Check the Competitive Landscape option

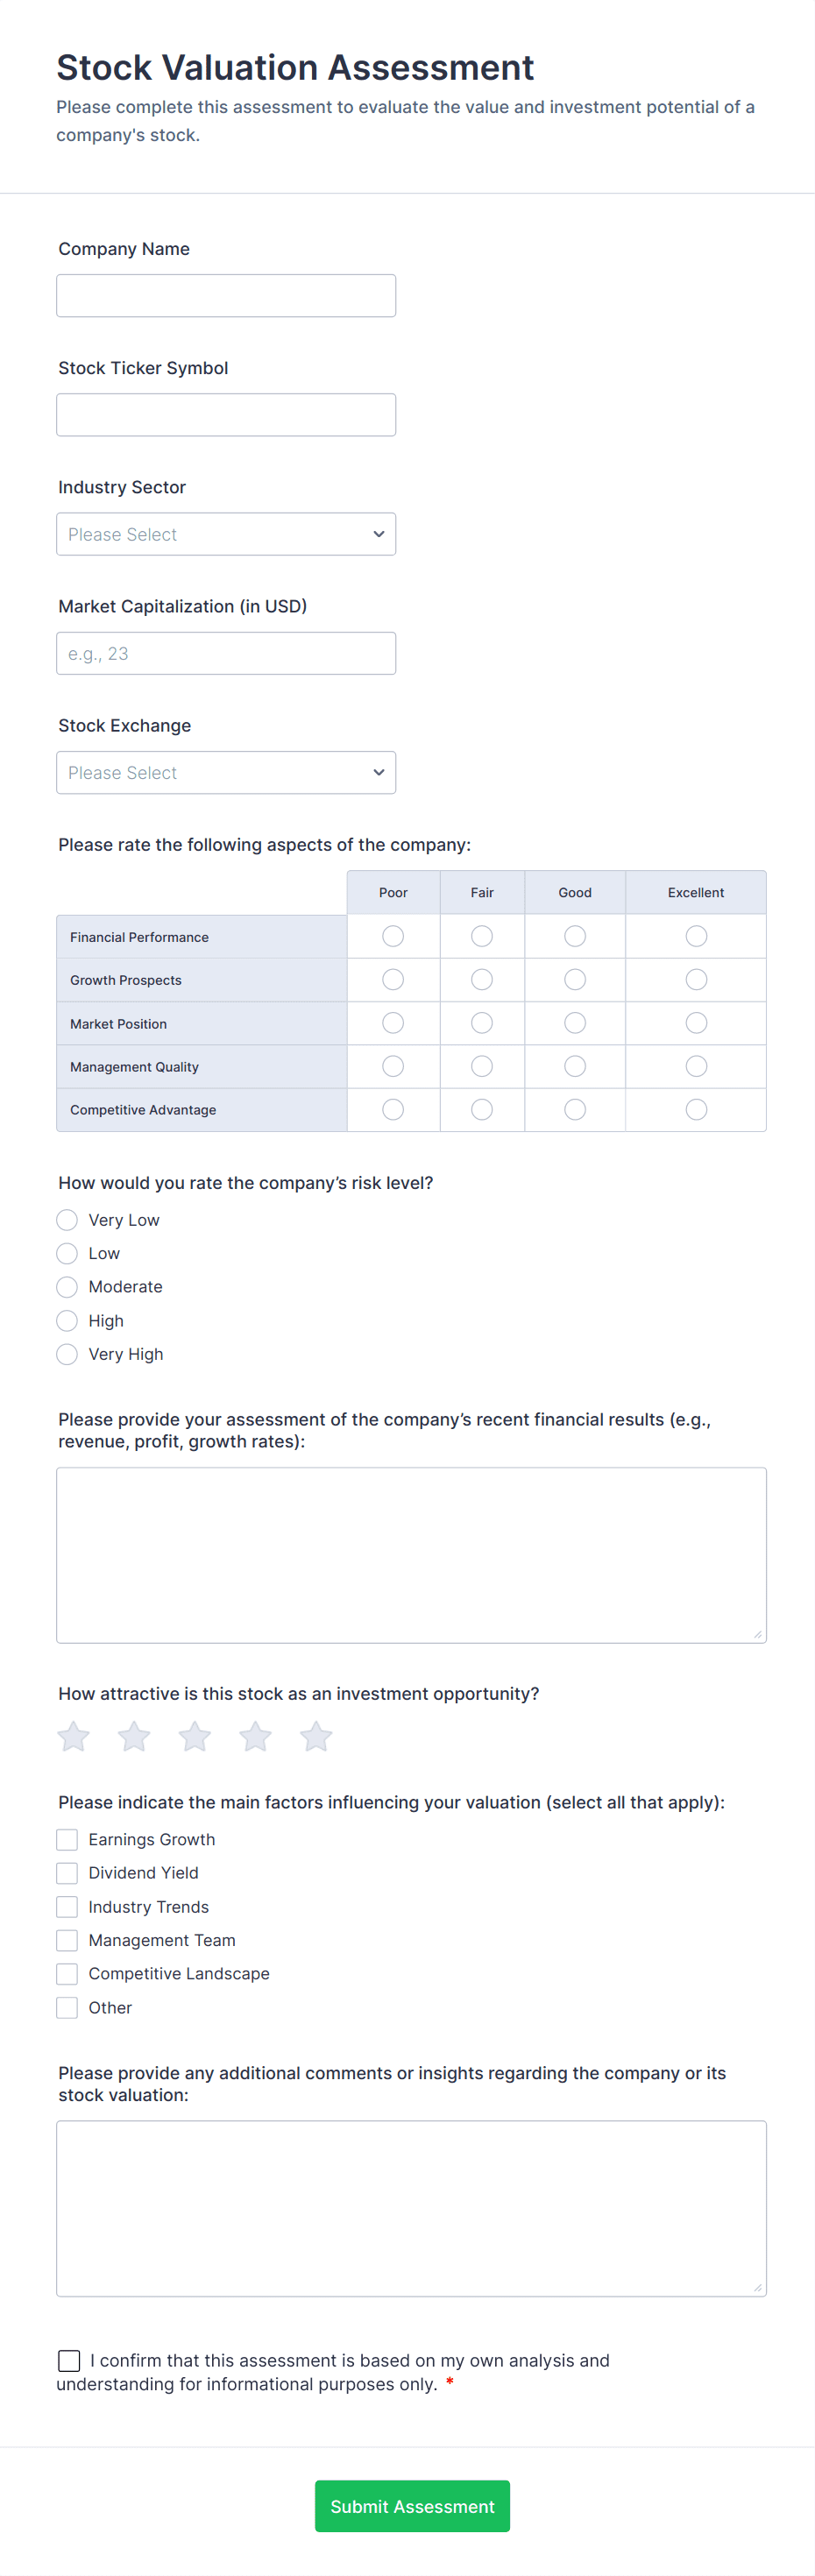pyautogui.click(x=66, y=1973)
